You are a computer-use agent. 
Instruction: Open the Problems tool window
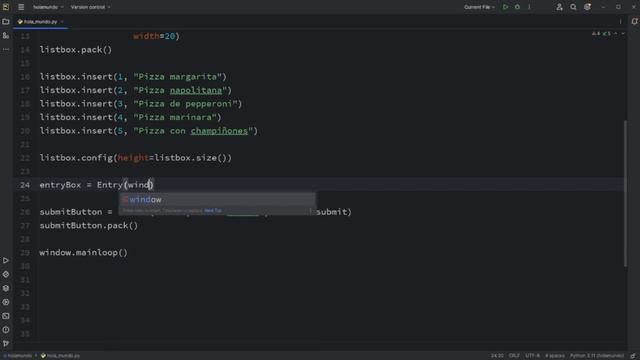(6, 330)
